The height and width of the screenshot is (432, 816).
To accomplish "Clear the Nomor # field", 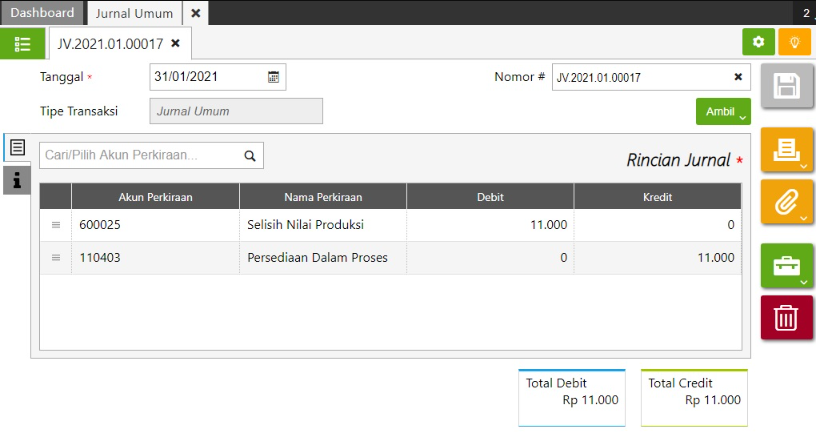I will (738, 77).
